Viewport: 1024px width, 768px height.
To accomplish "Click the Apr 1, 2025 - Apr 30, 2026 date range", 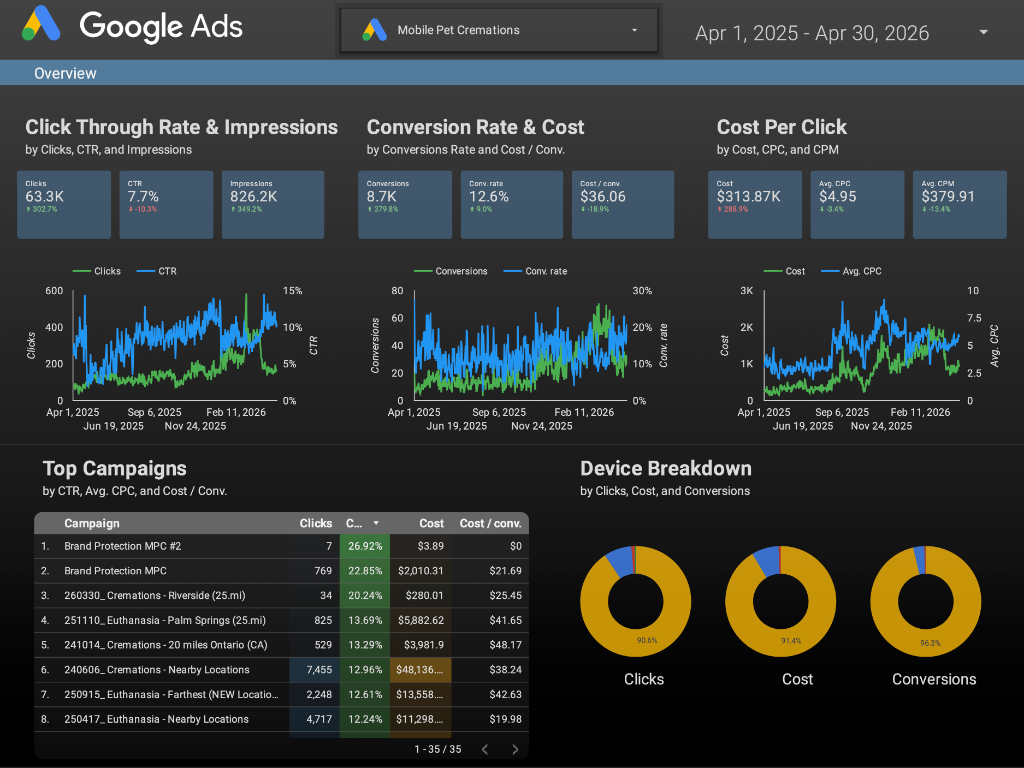I will [x=812, y=33].
